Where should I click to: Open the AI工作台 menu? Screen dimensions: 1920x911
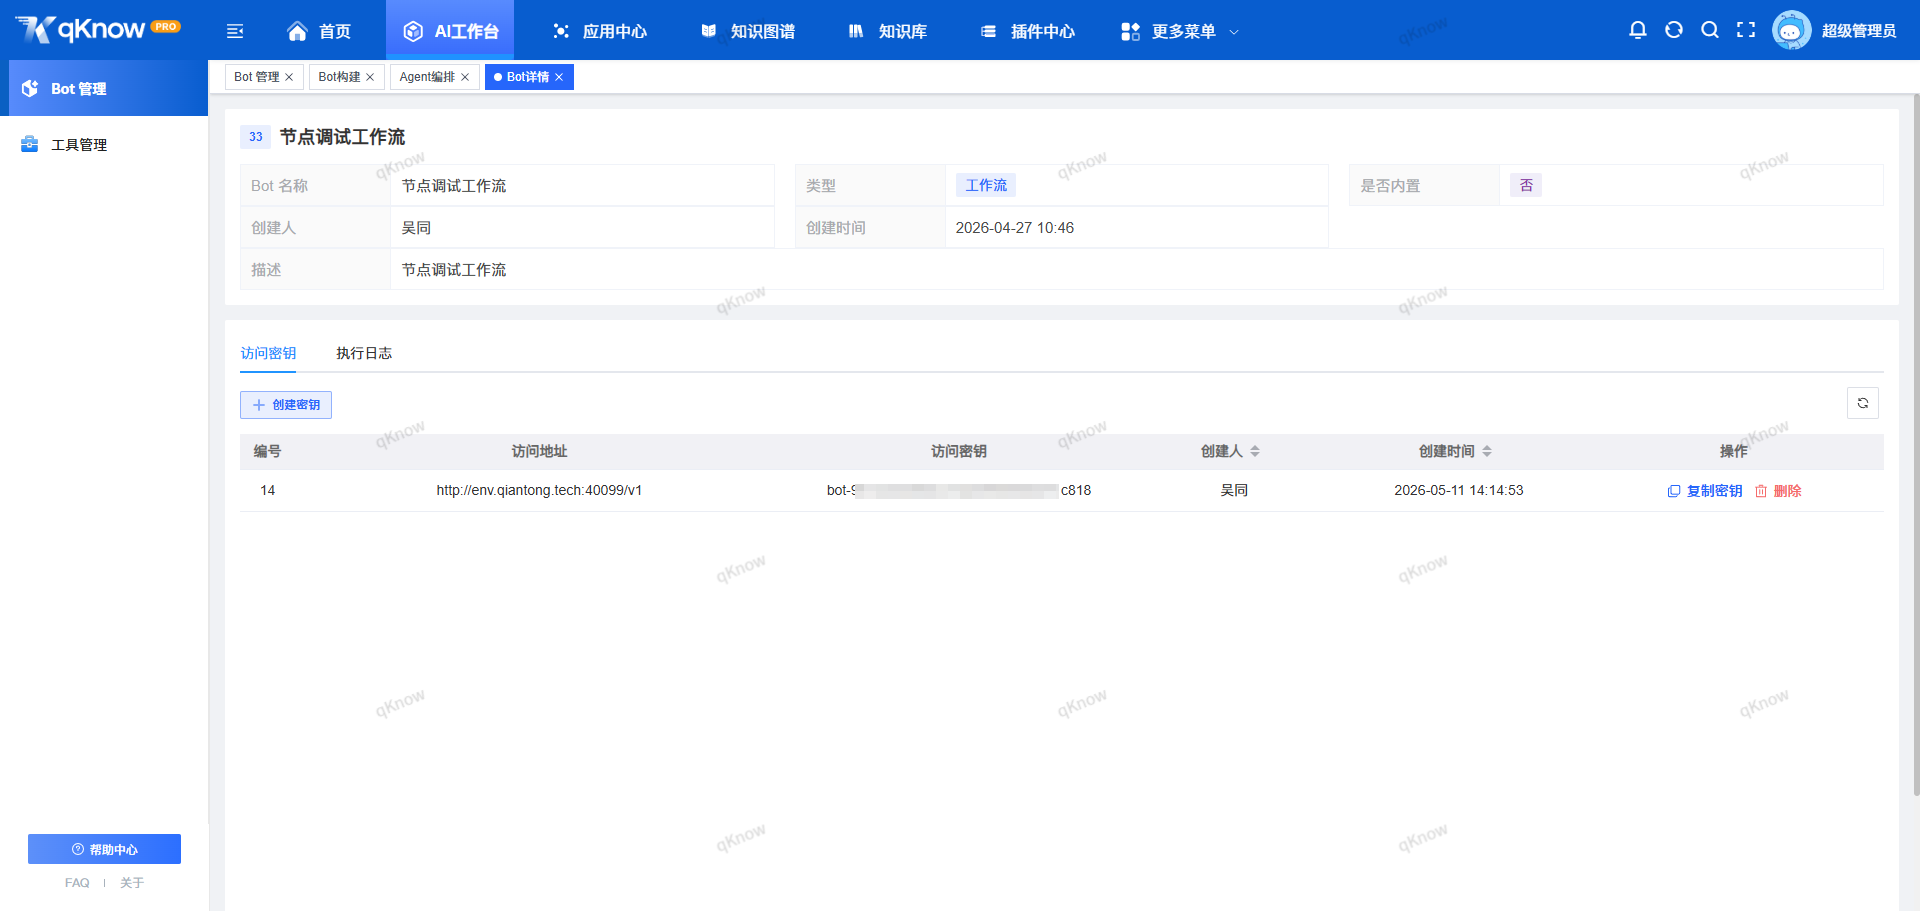pyautogui.click(x=450, y=31)
